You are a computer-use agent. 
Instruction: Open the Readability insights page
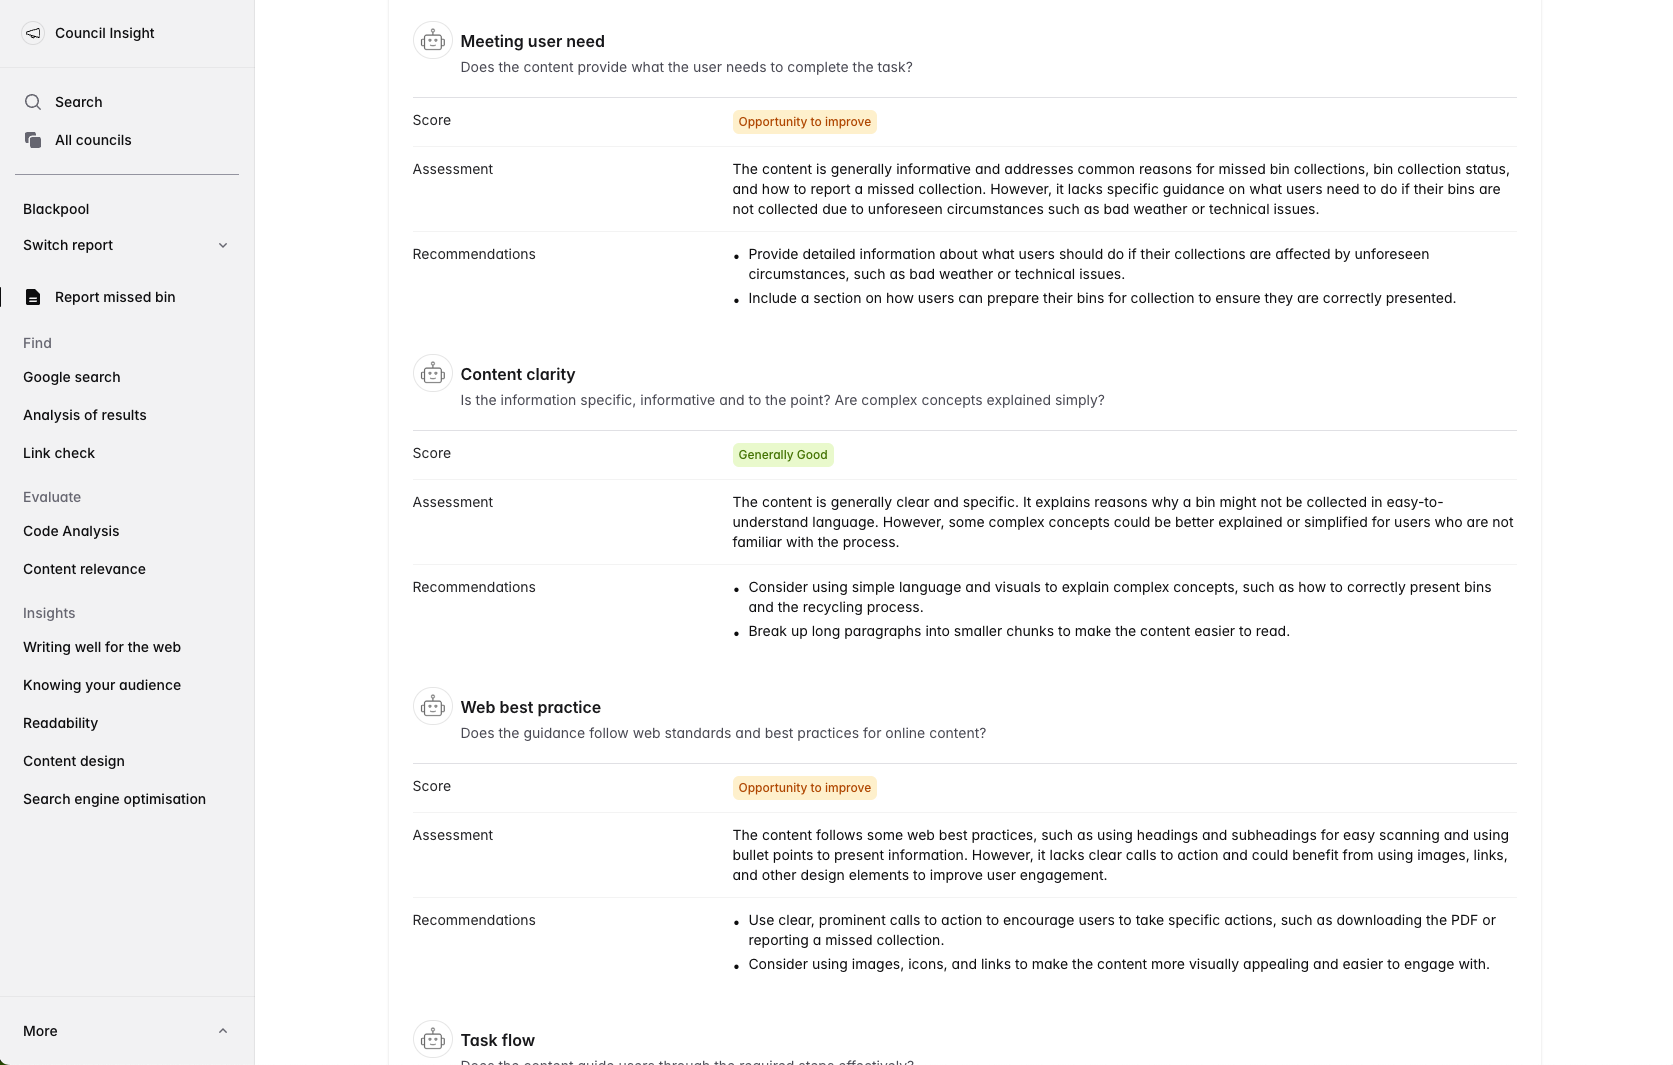61,723
